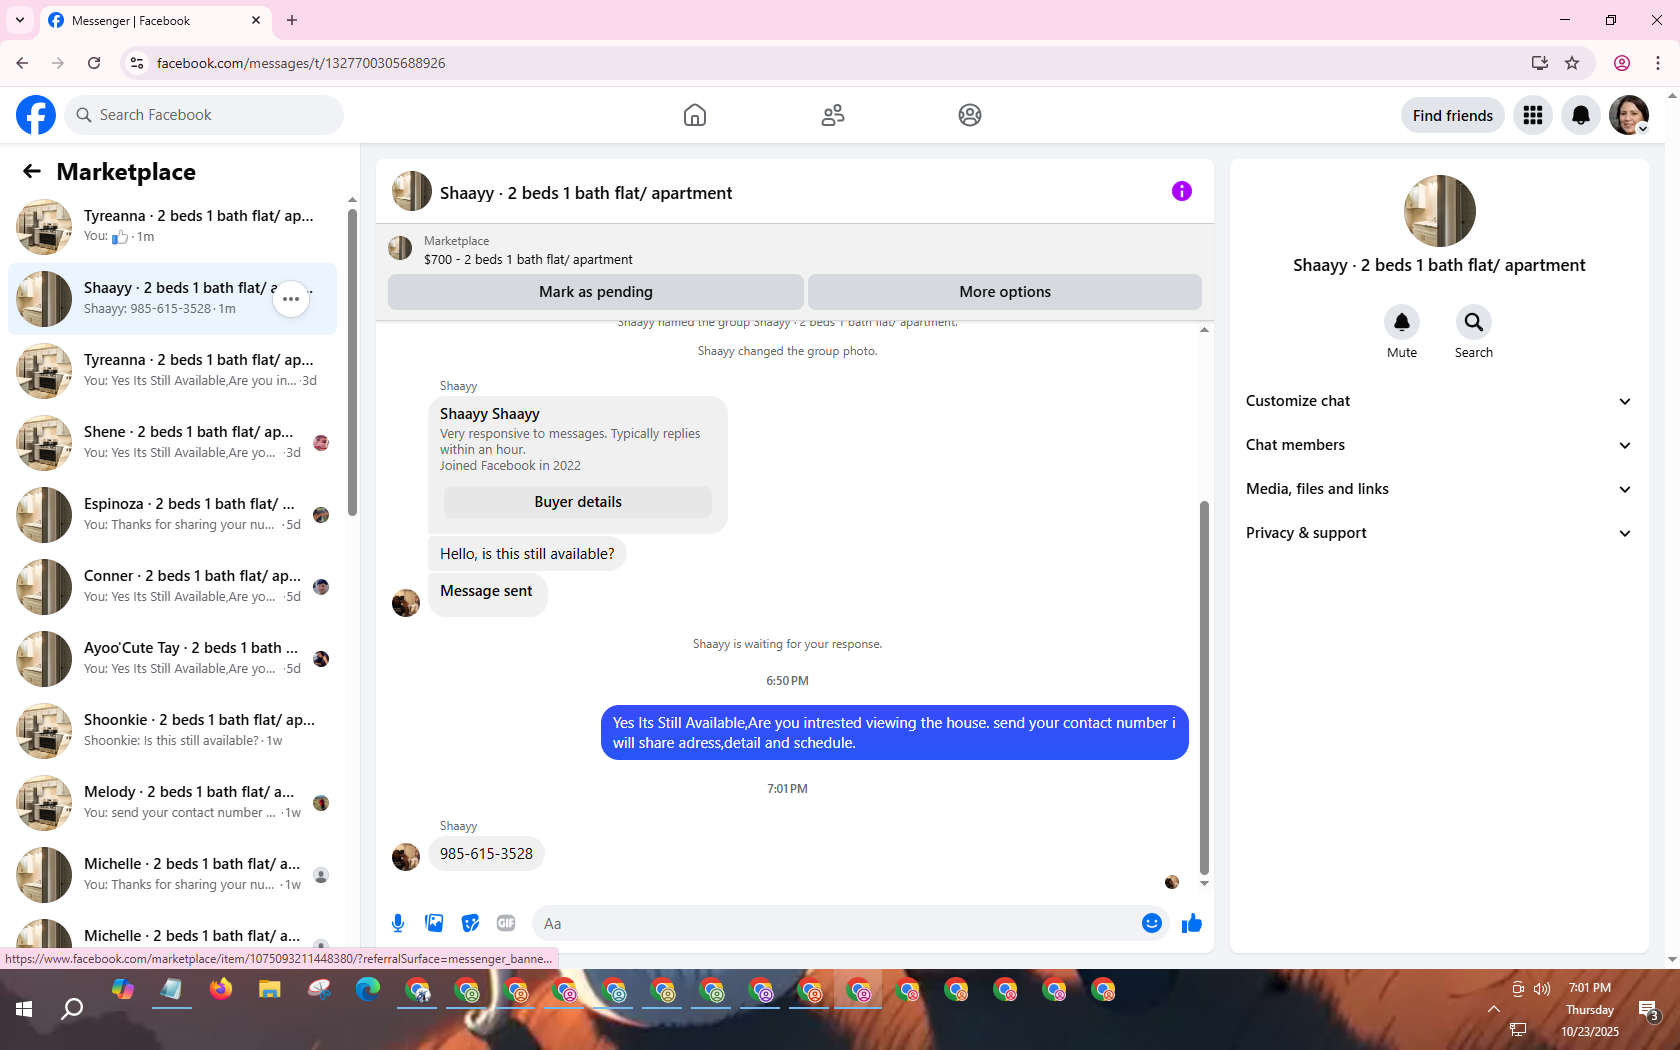Open Windows Start menu

(x=24, y=1009)
